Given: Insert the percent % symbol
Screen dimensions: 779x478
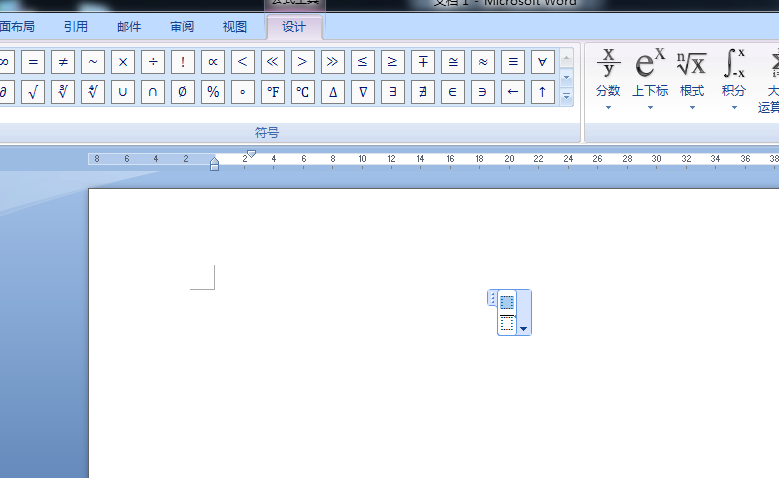Looking at the screenshot, I should (x=213, y=92).
